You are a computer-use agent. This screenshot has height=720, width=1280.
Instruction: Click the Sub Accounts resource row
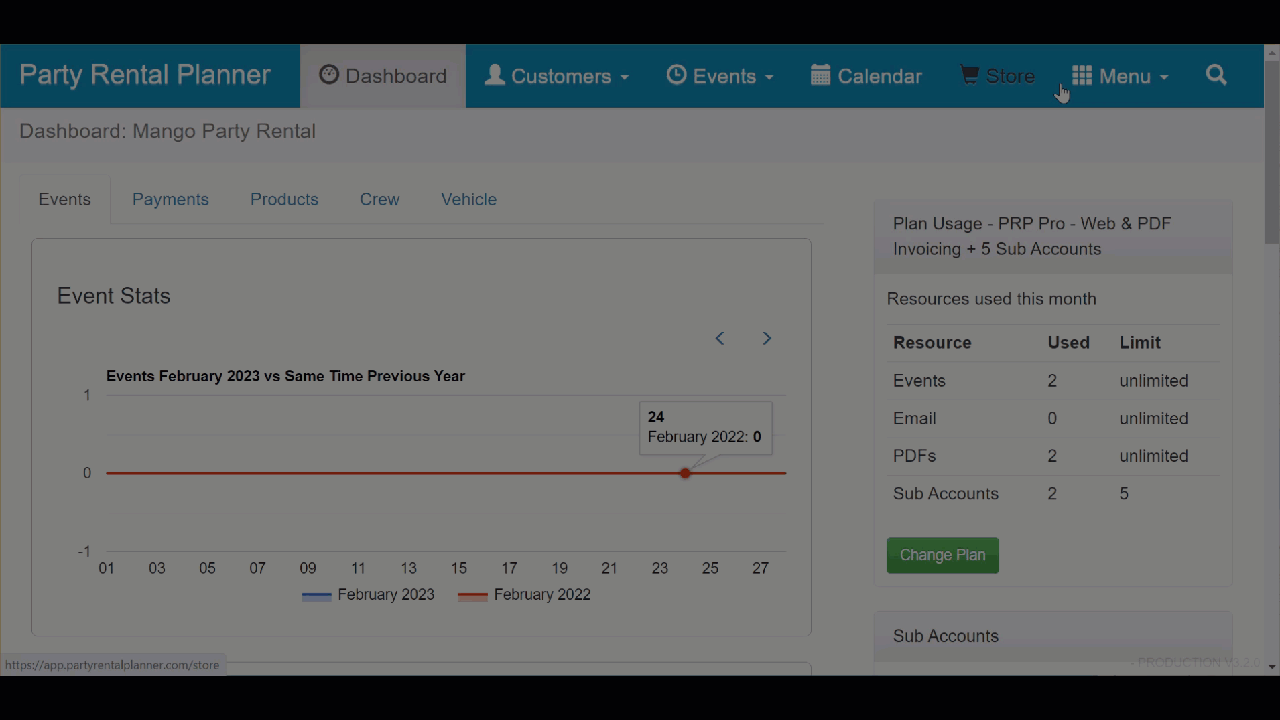(1053, 494)
